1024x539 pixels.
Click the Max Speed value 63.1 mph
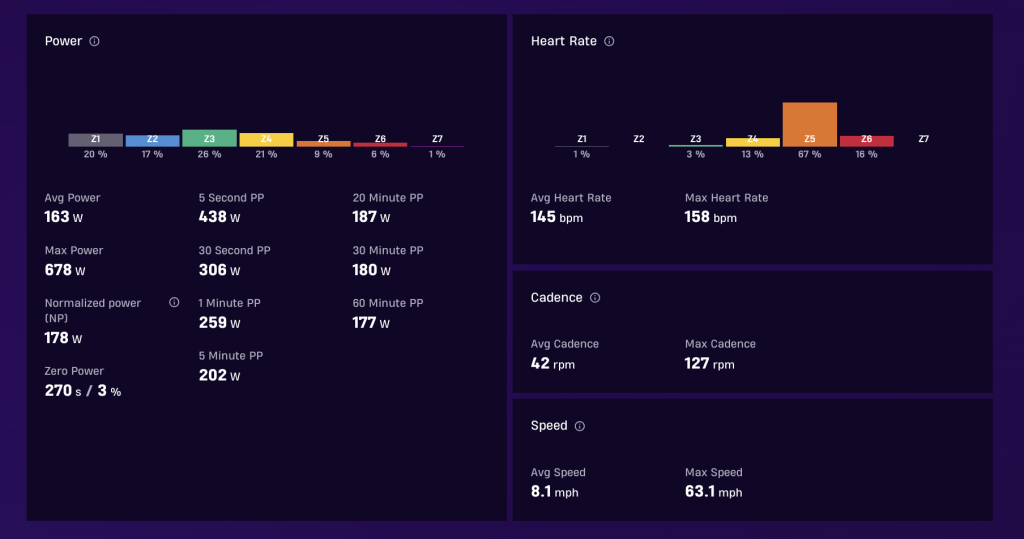pyautogui.click(x=713, y=491)
